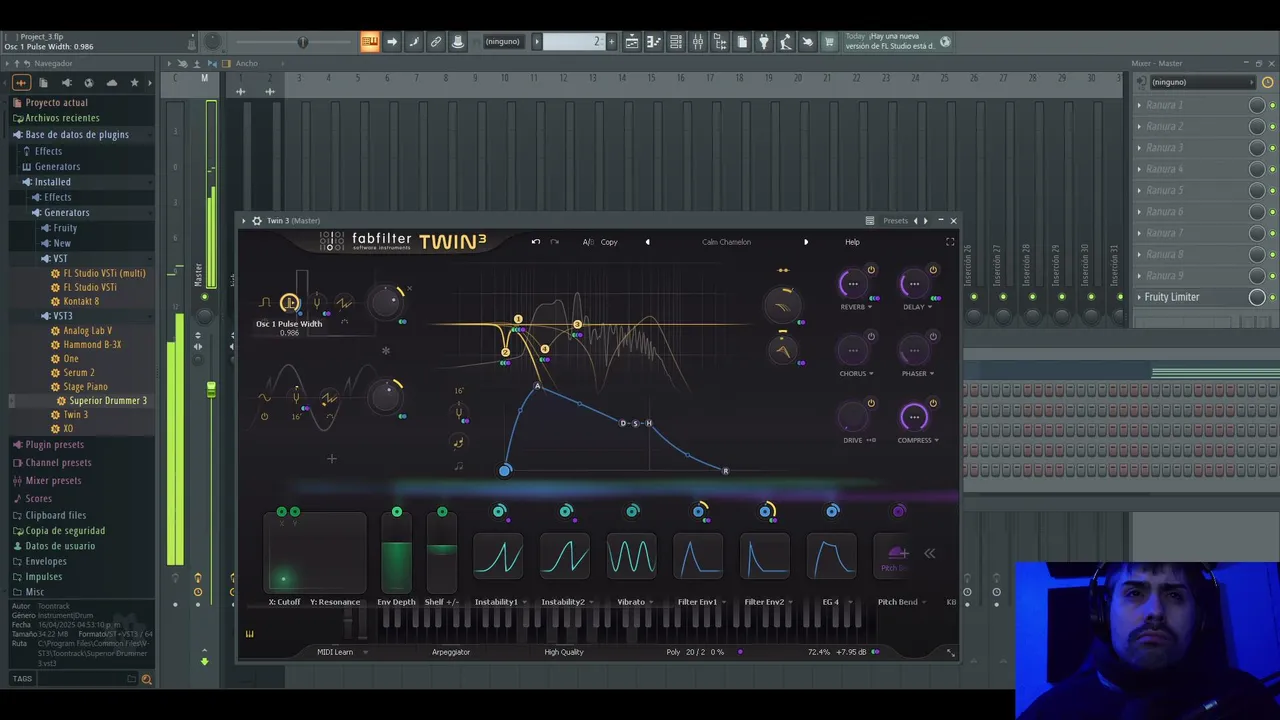Click Twin 3 full screen icon
The width and height of the screenshot is (1280, 720).
(x=950, y=242)
